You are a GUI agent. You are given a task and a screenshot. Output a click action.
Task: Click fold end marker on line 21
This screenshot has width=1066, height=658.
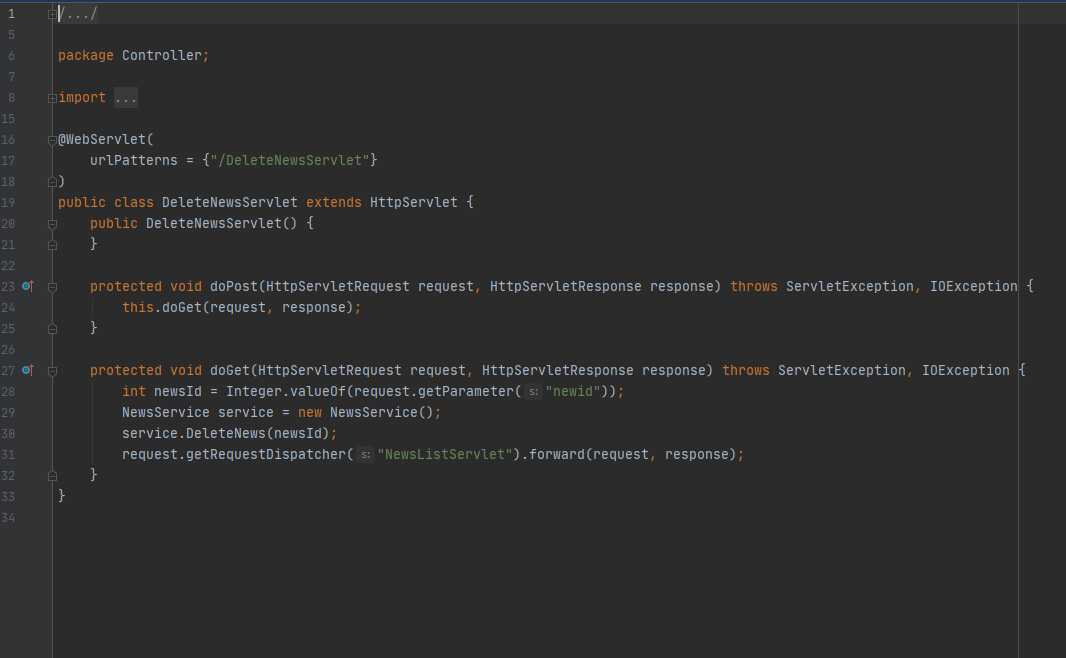point(52,245)
